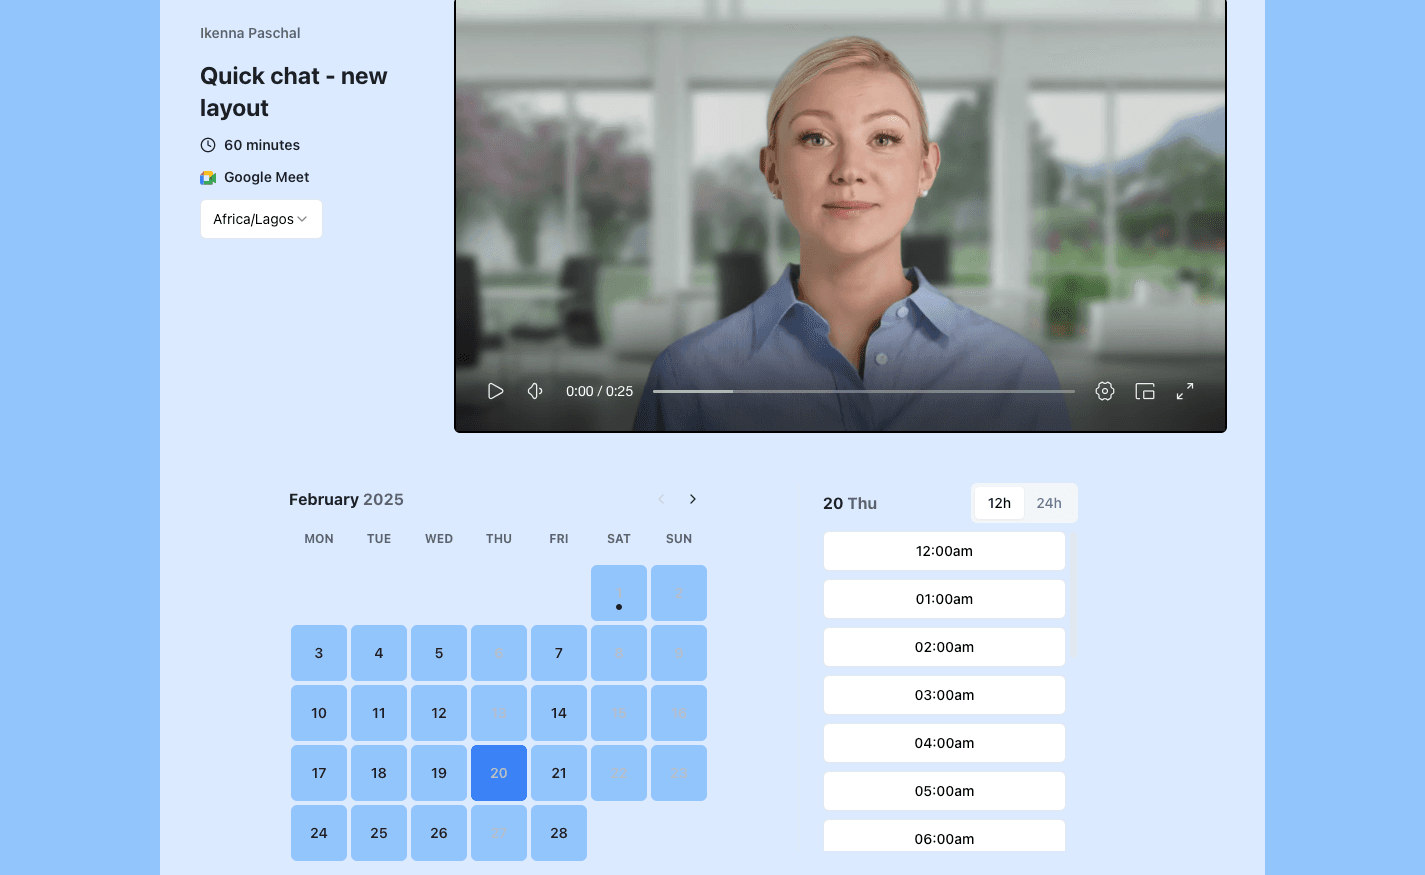Go to previous month in calendar
Screen dimensions: 1425x875
pyautogui.click(x=661, y=499)
